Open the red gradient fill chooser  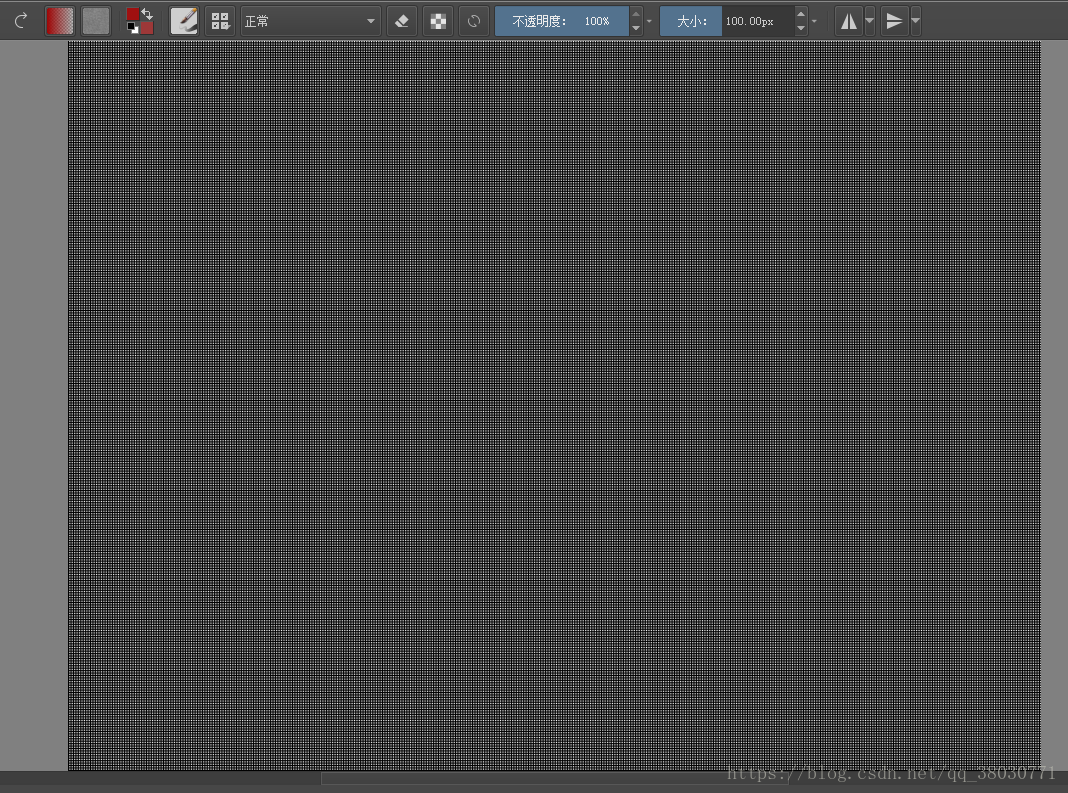tap(60, 21)
